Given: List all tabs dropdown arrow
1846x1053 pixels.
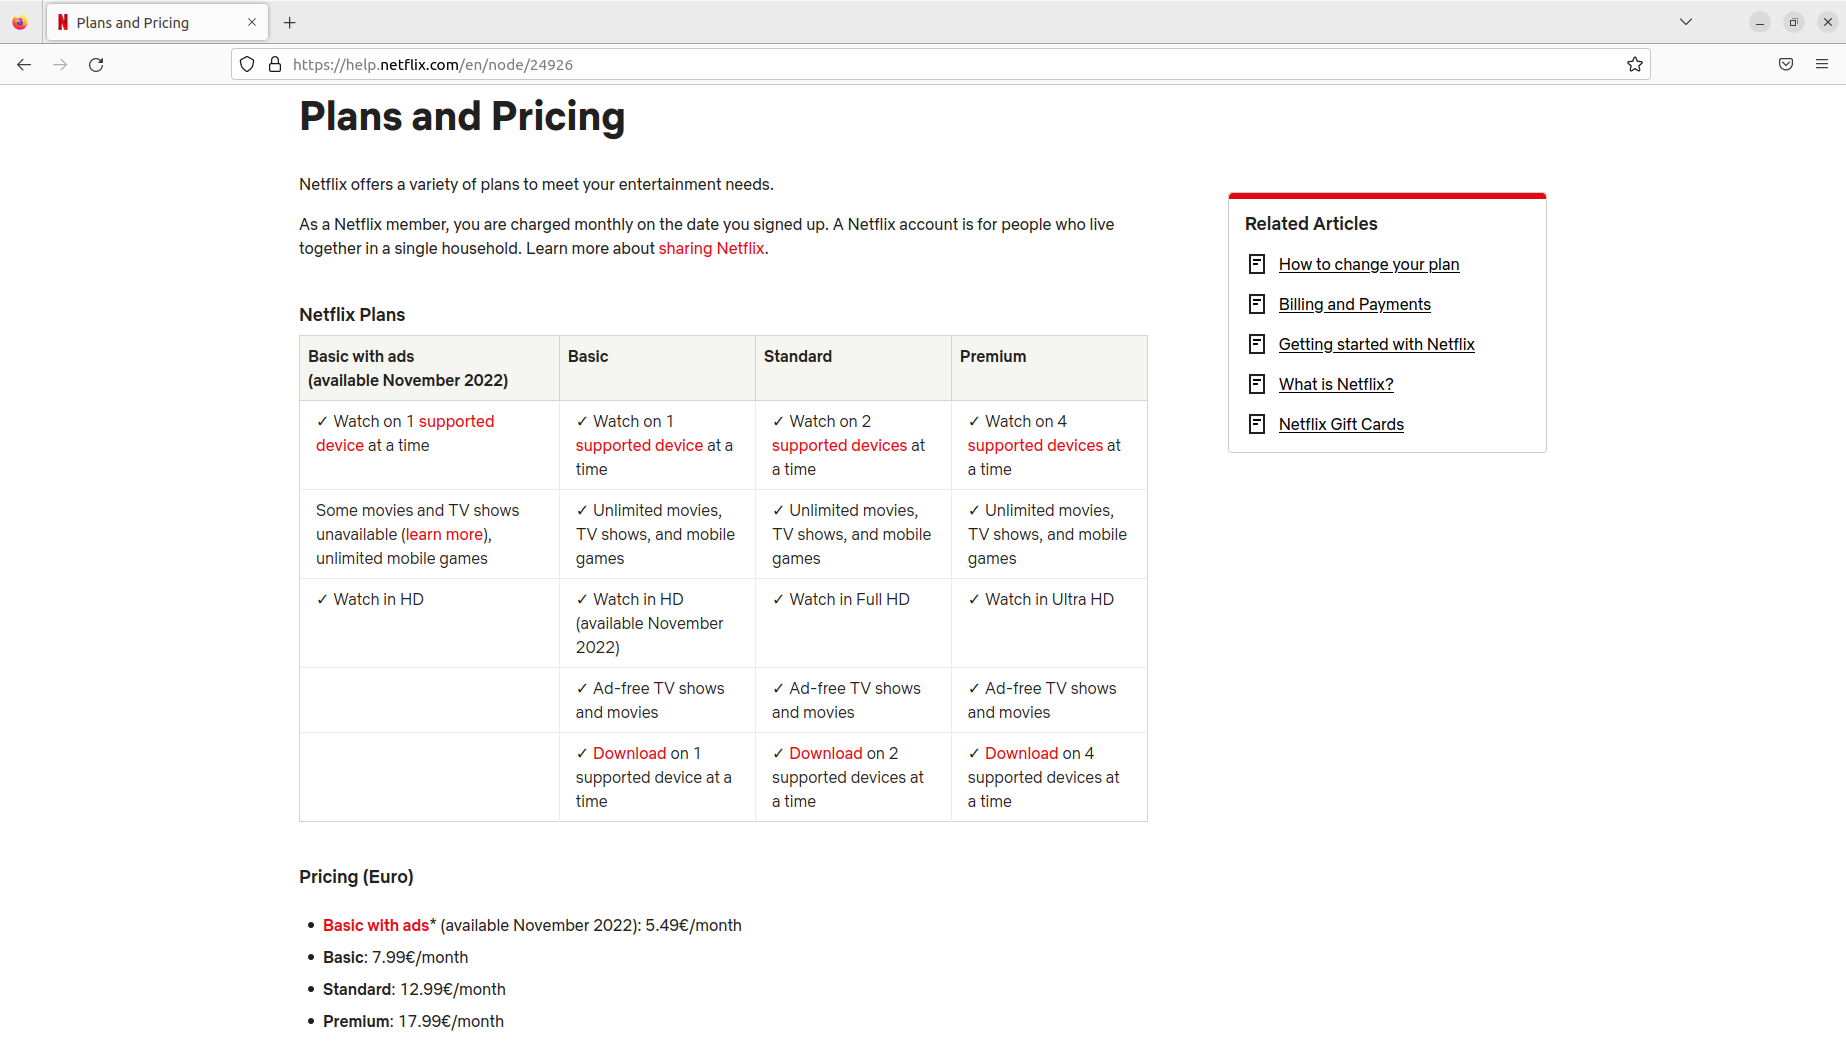Looking at the screenshot, I should click(1686, 22).
